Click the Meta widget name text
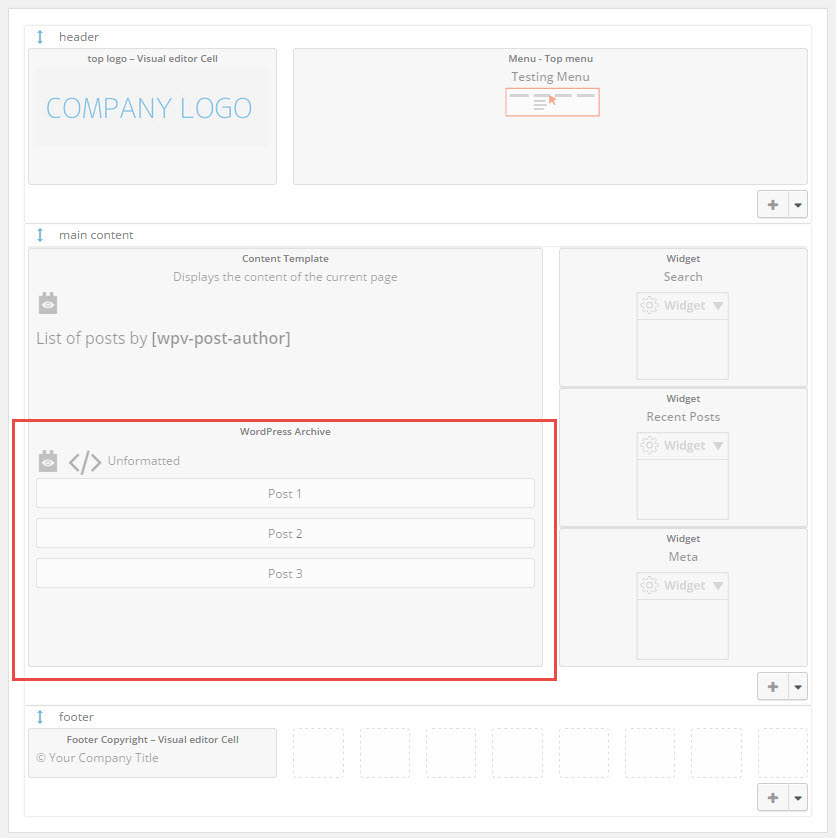Screen dimensions: 836x838 683,557
